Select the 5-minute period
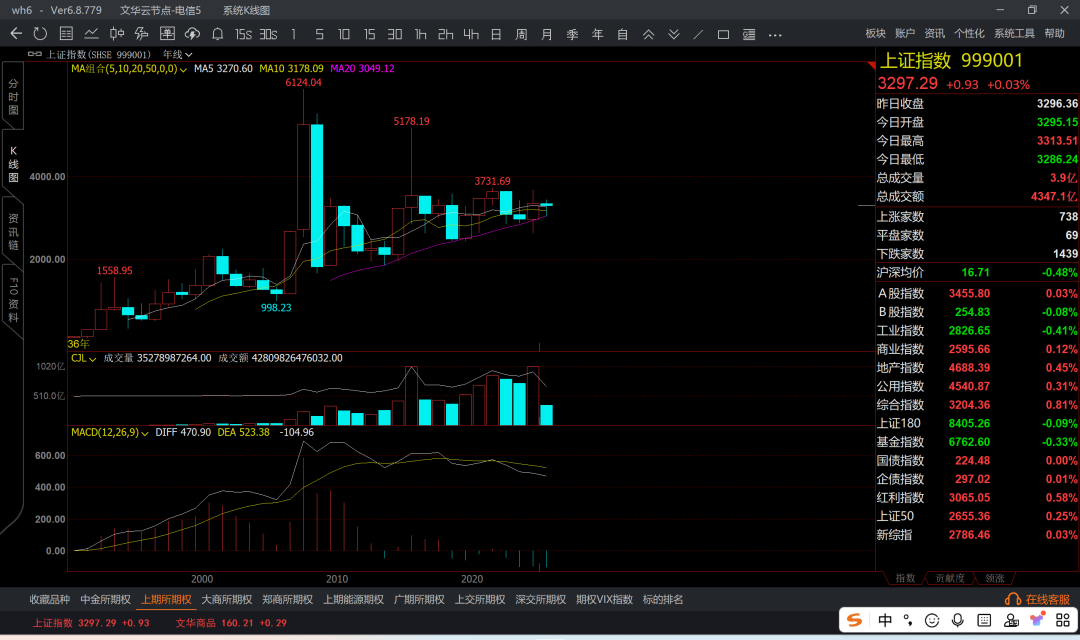The width and height of the screenshot is (1080, 640). click(x=319, y=34)
